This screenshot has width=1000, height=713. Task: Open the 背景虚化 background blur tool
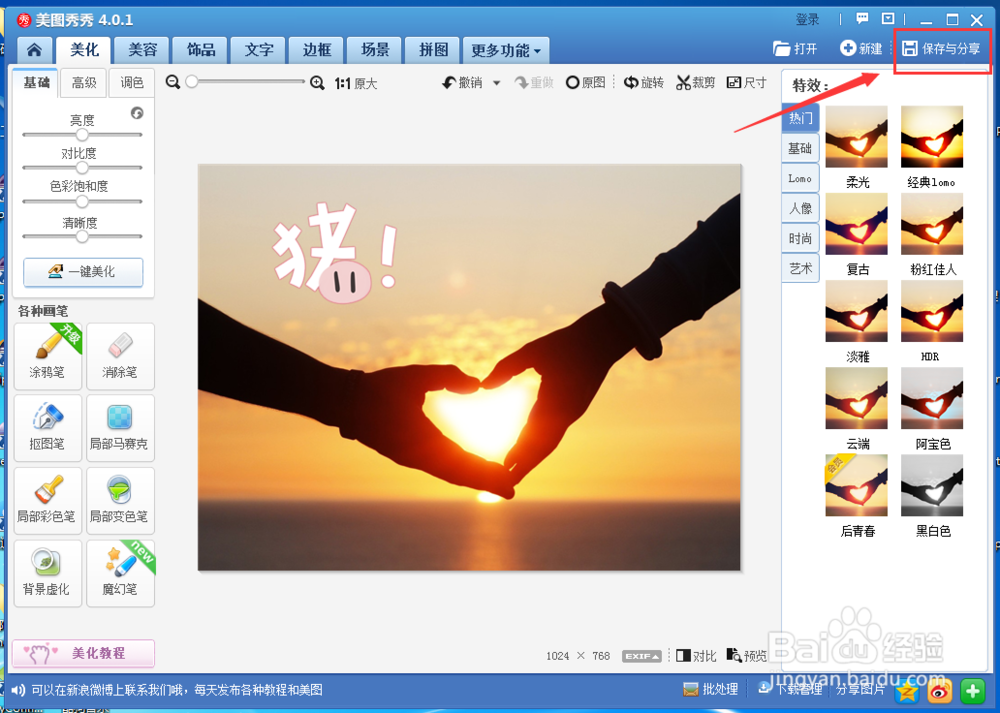pyautogui.click(x=47, y=573)
